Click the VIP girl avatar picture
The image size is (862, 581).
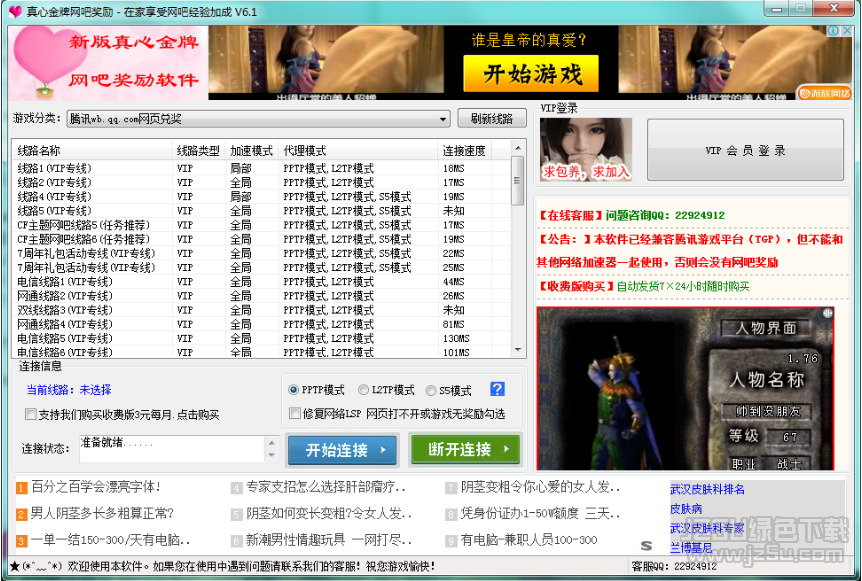point(586,150)
